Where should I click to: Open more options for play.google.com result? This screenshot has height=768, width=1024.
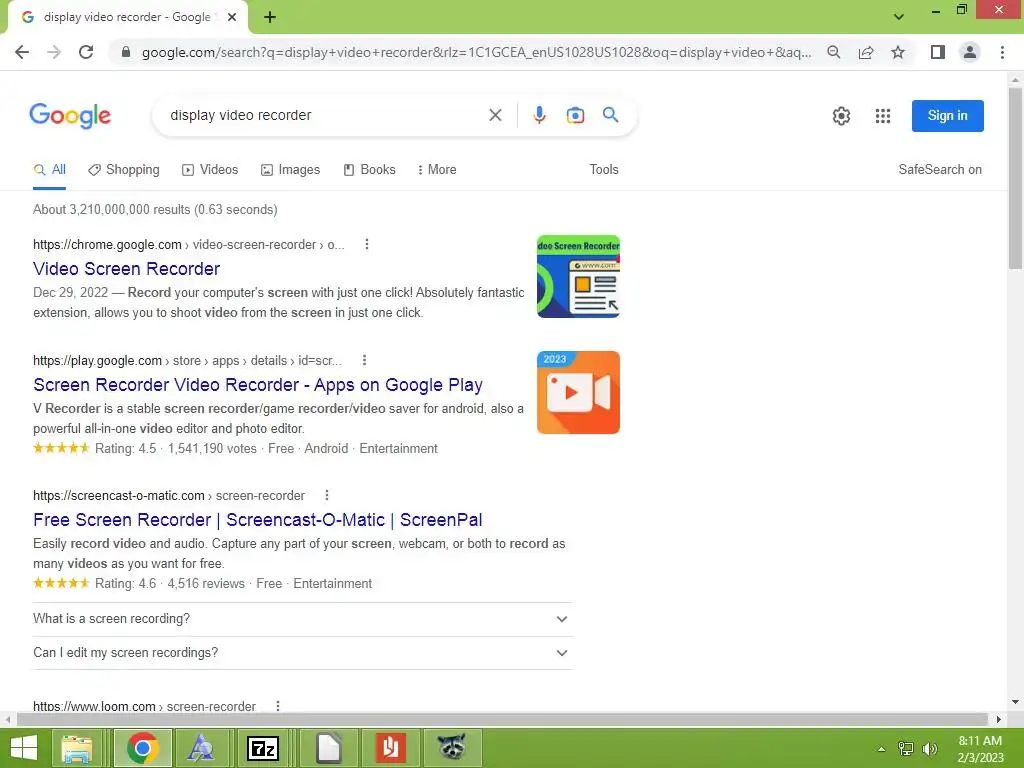coord(364,360)
